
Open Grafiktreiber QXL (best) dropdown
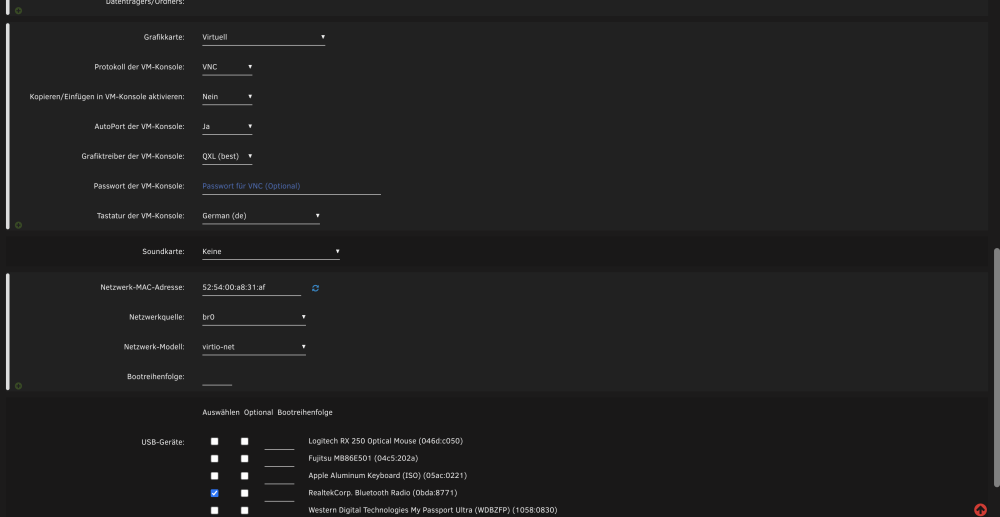click(x=227, y=156)
